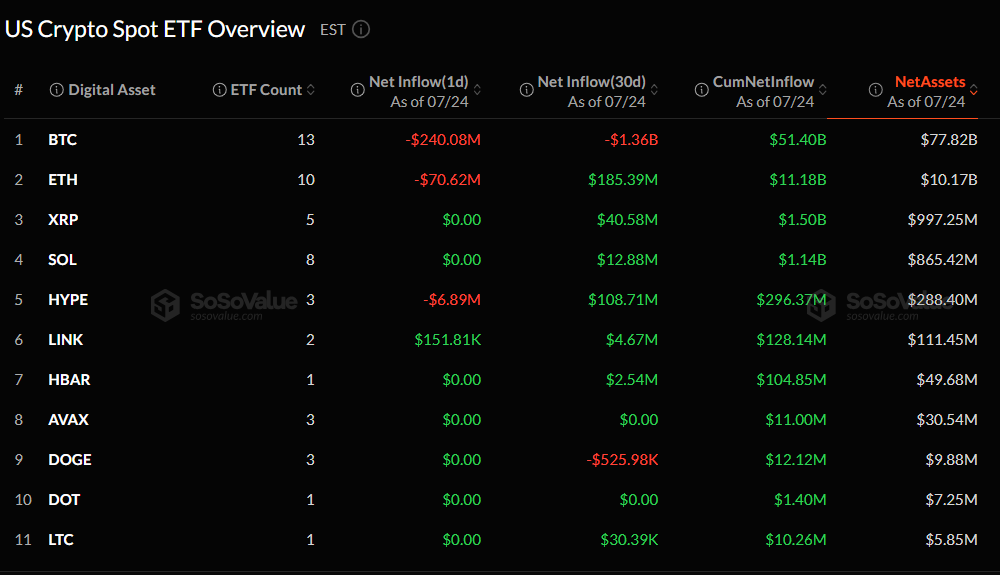Sort by Net Inflow(1d) arrows
The image size is (1000, 575).
477,90
